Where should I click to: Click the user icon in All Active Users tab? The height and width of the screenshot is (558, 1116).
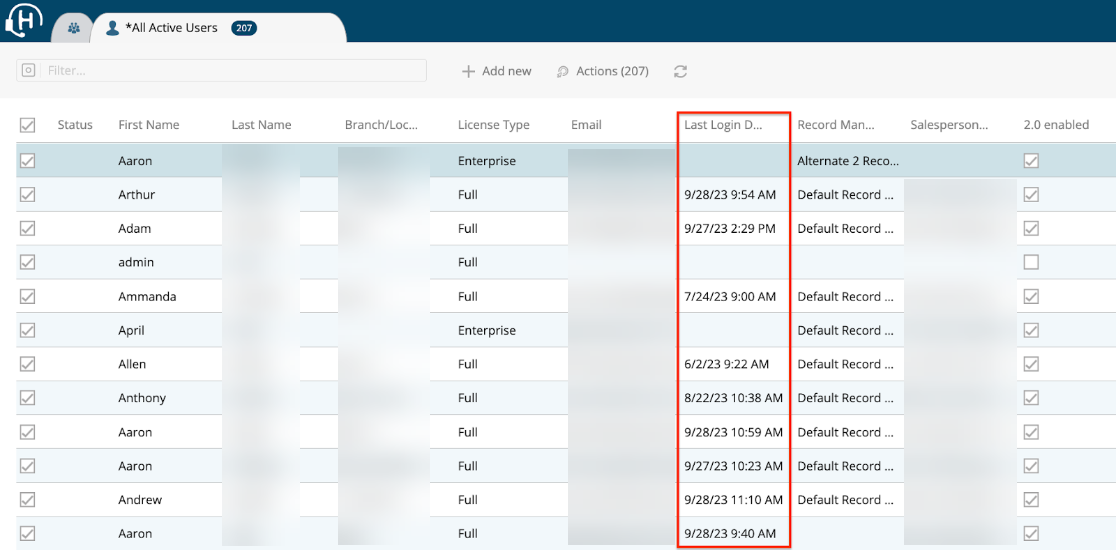112,28
